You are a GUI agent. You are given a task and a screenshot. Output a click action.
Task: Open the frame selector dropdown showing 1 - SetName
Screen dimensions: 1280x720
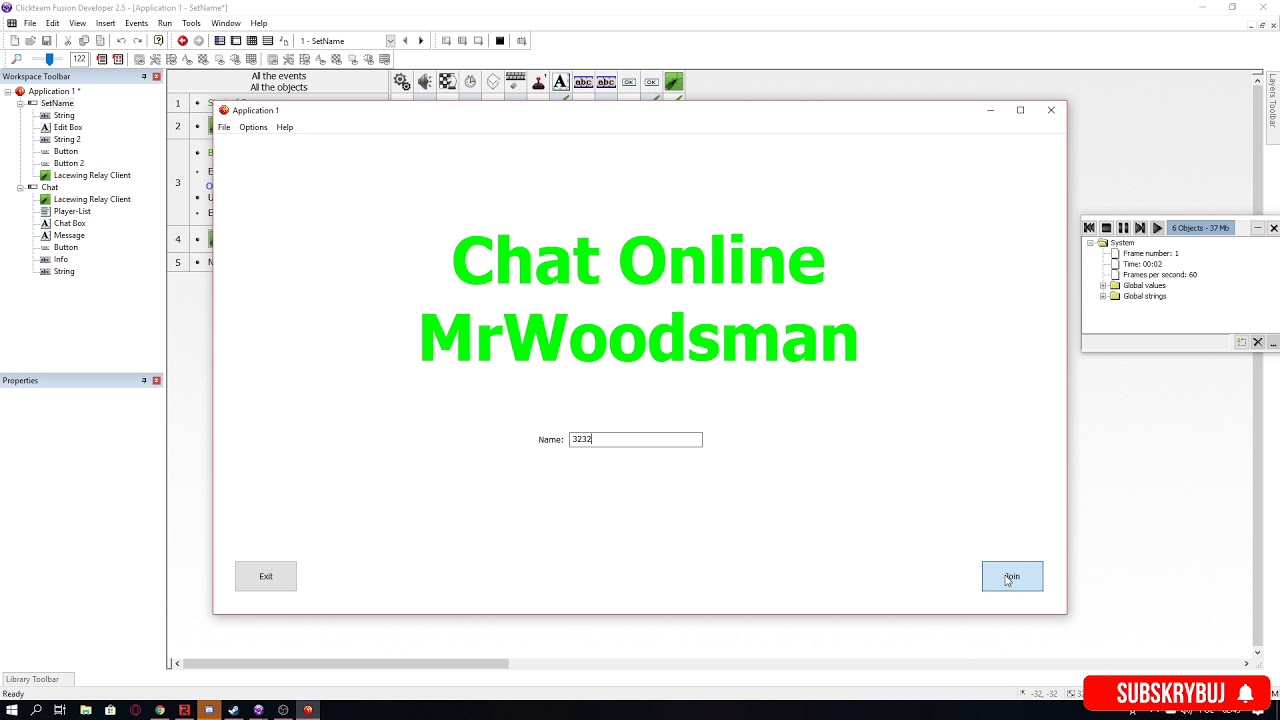point(390,41)
